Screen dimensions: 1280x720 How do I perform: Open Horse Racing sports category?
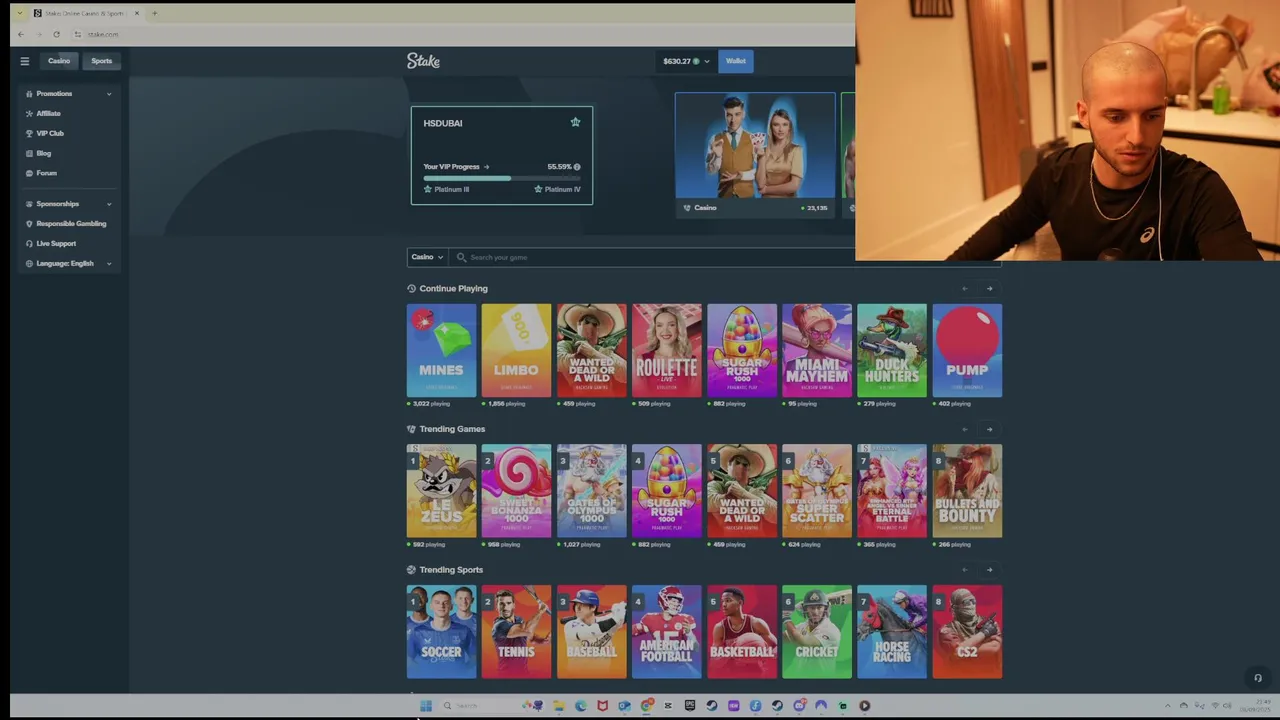[x=892, y=632]
